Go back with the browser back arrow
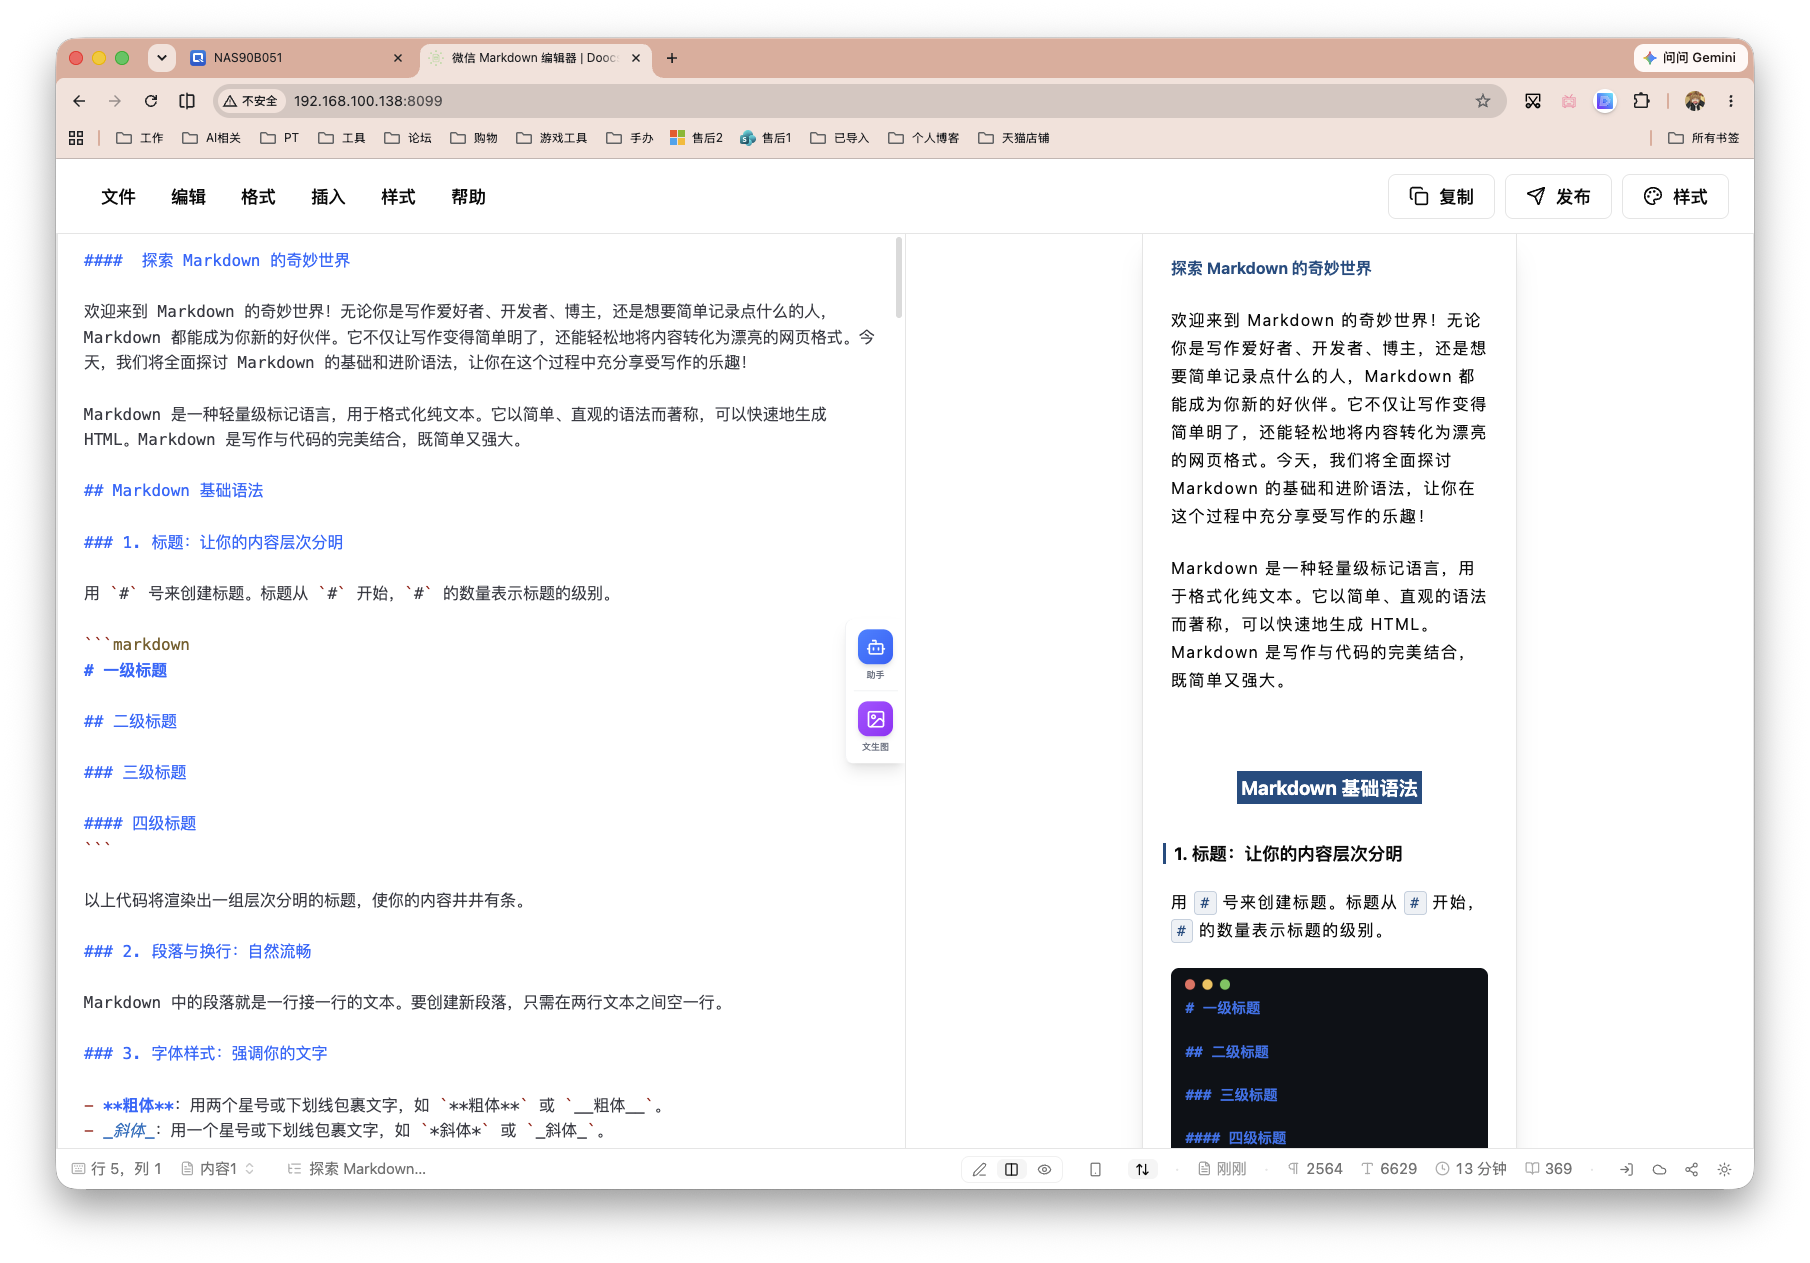This screenshot has width=1810, height=1263. coord(79,101)
